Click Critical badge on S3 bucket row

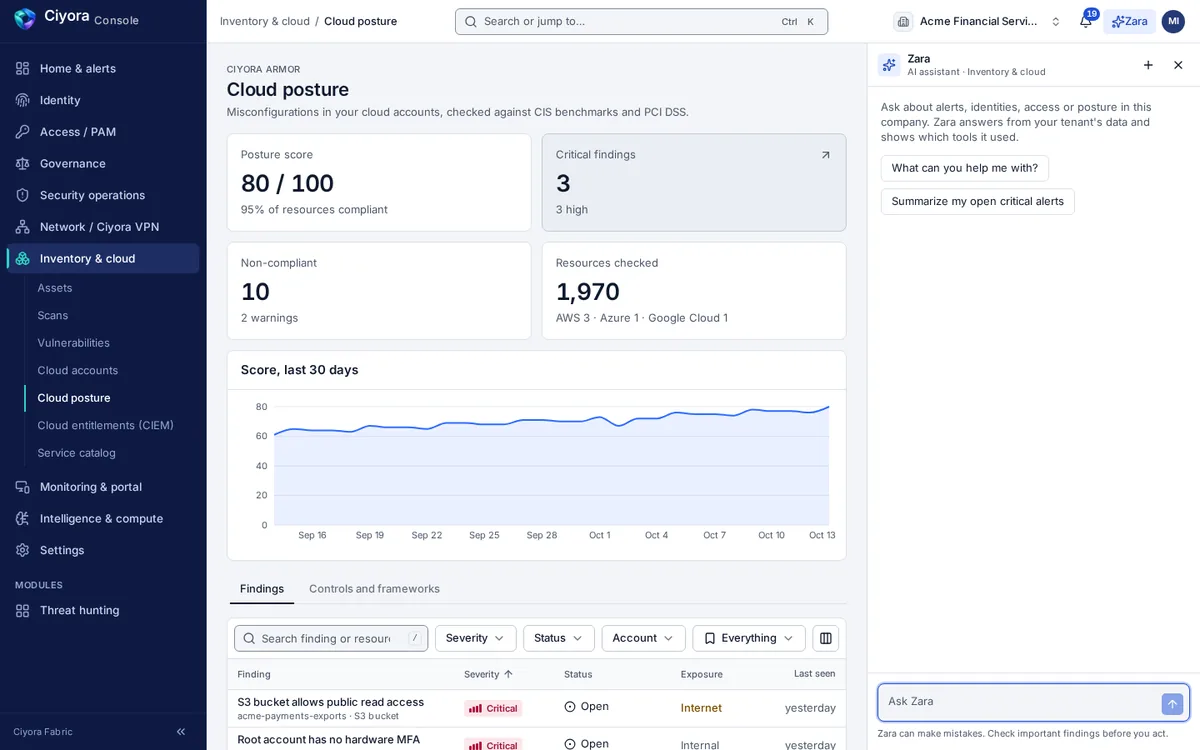[x=493, y=708]
